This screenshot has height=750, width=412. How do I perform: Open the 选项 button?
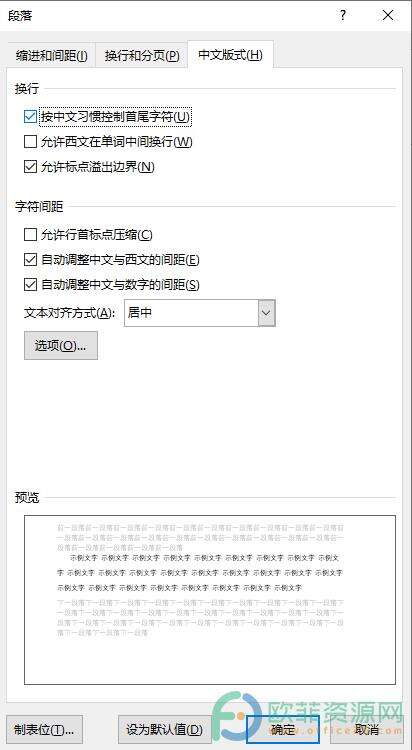tap(61, 345)
